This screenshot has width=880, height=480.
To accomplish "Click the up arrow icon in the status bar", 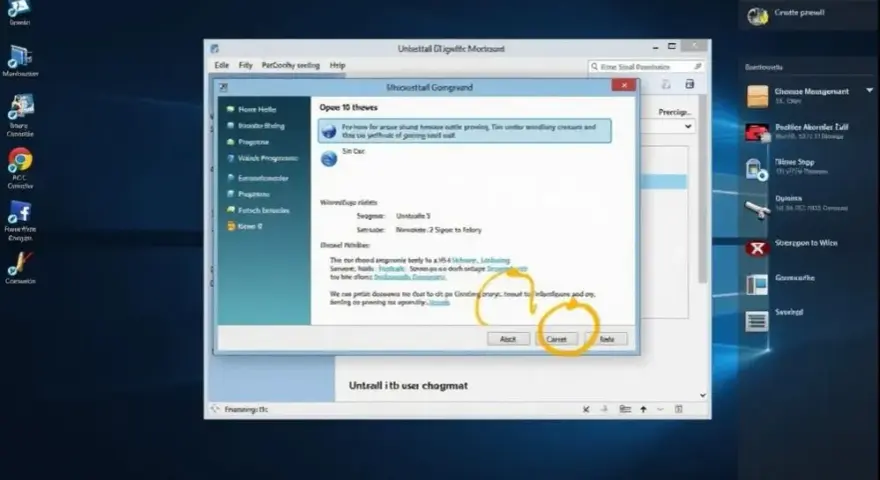I will coord(644,409).
